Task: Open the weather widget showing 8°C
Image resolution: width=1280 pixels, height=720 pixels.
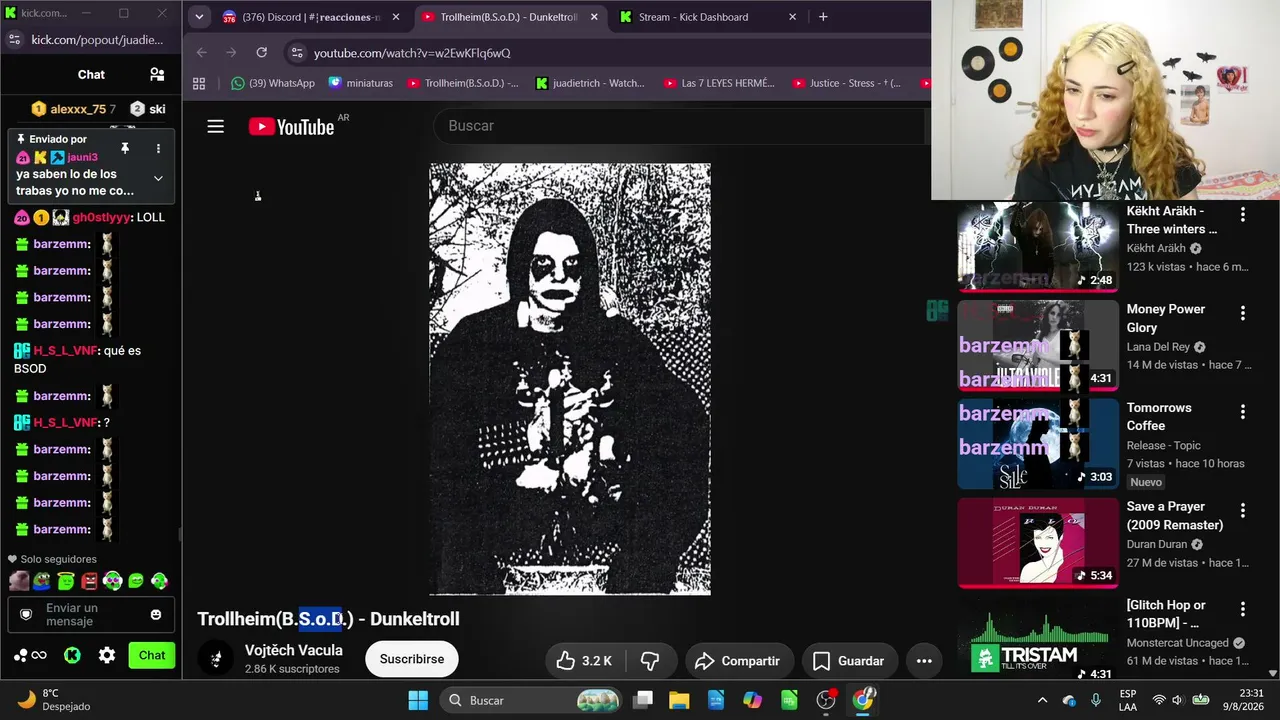Action: point(55,700)
